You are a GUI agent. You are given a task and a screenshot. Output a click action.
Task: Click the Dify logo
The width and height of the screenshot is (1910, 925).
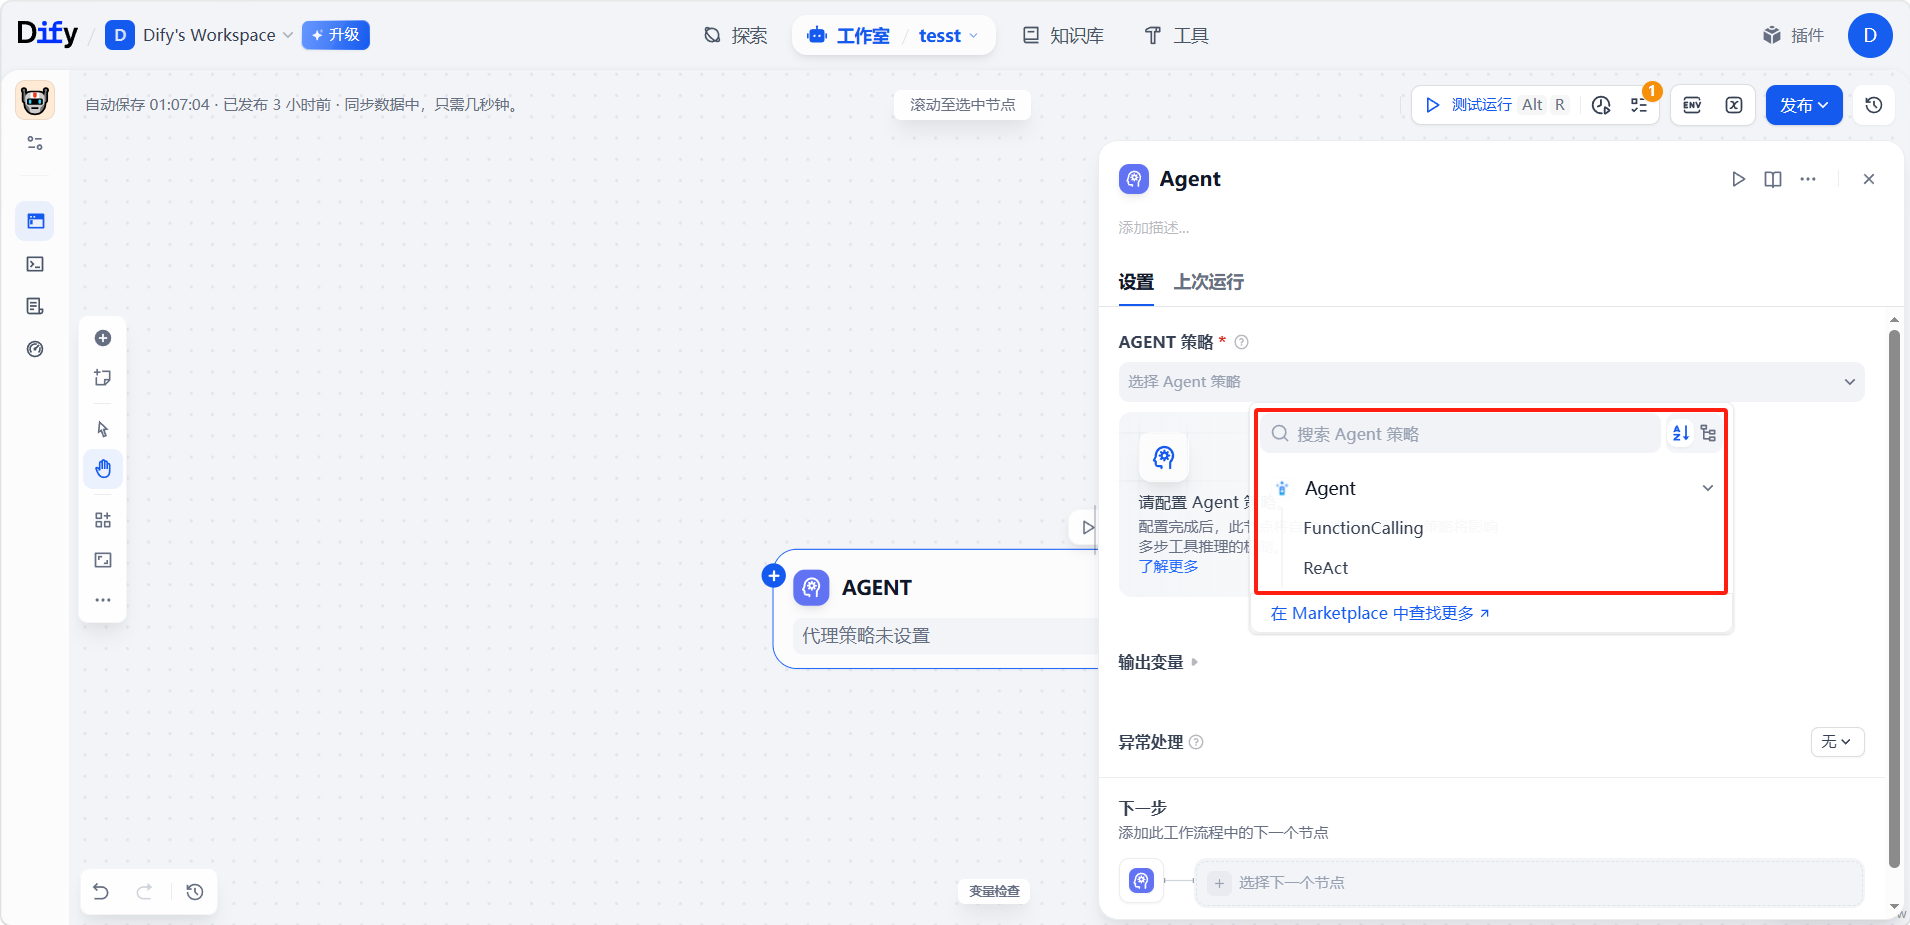point(47,34)
